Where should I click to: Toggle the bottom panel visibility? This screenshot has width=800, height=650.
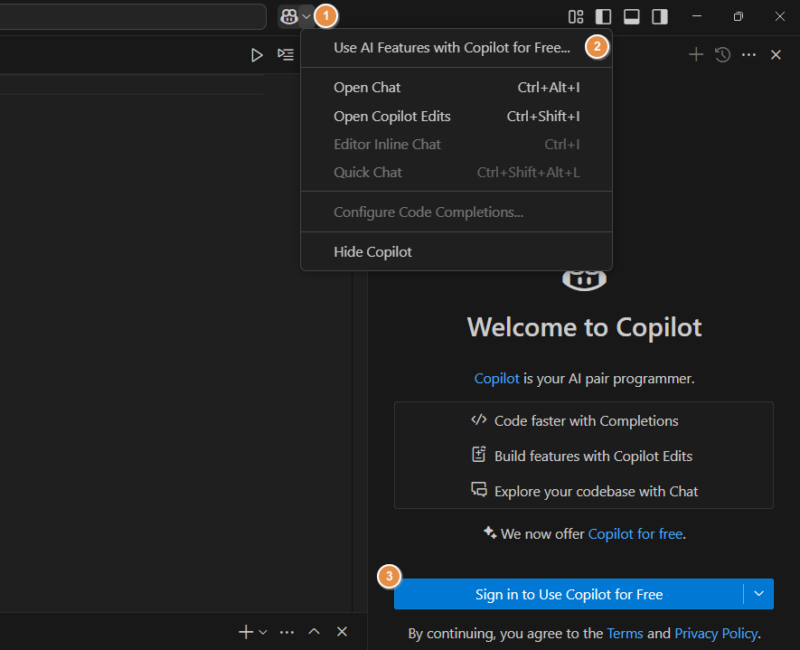(631, 16)
